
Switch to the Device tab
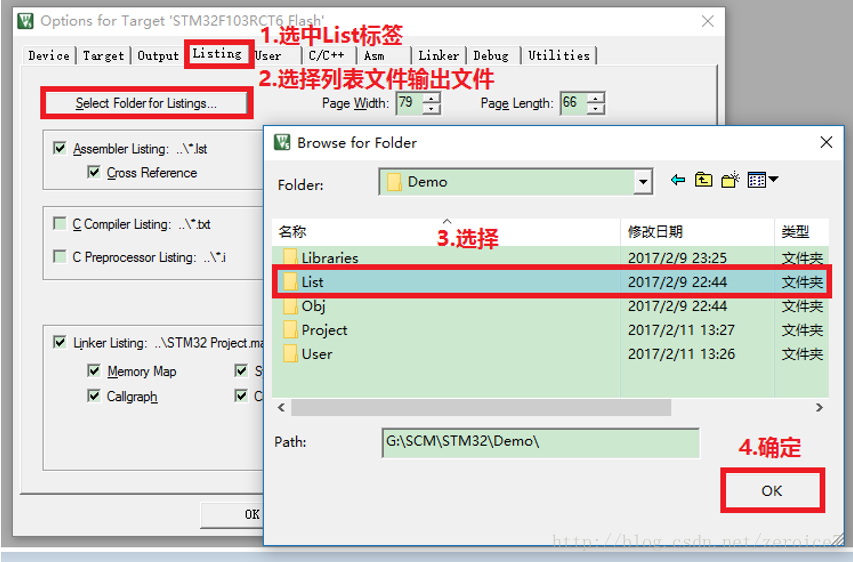[49, 55]
